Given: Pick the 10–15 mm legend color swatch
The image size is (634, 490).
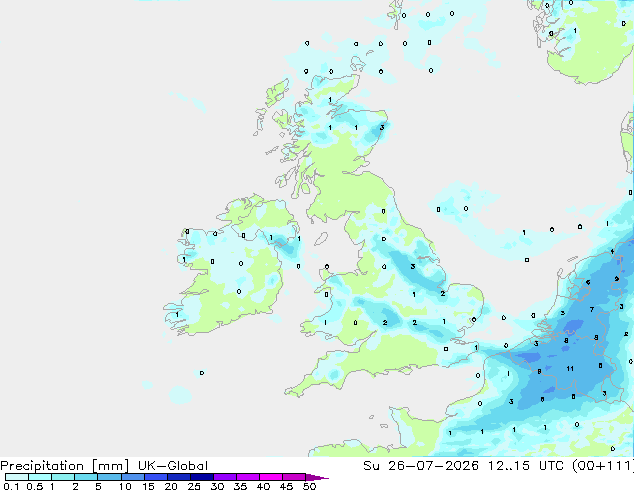Looking at the screenshot, I should click(133, 477).
